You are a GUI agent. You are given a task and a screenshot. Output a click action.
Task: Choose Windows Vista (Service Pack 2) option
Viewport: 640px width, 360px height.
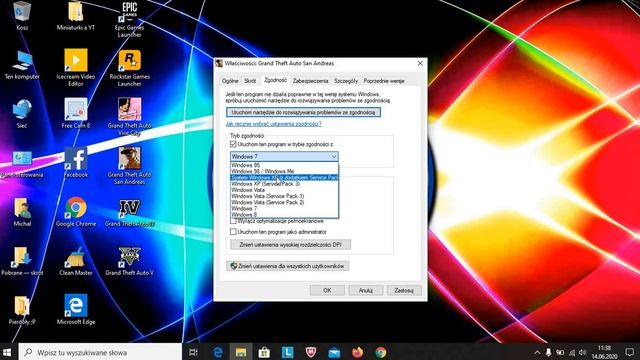click(284, 202)
